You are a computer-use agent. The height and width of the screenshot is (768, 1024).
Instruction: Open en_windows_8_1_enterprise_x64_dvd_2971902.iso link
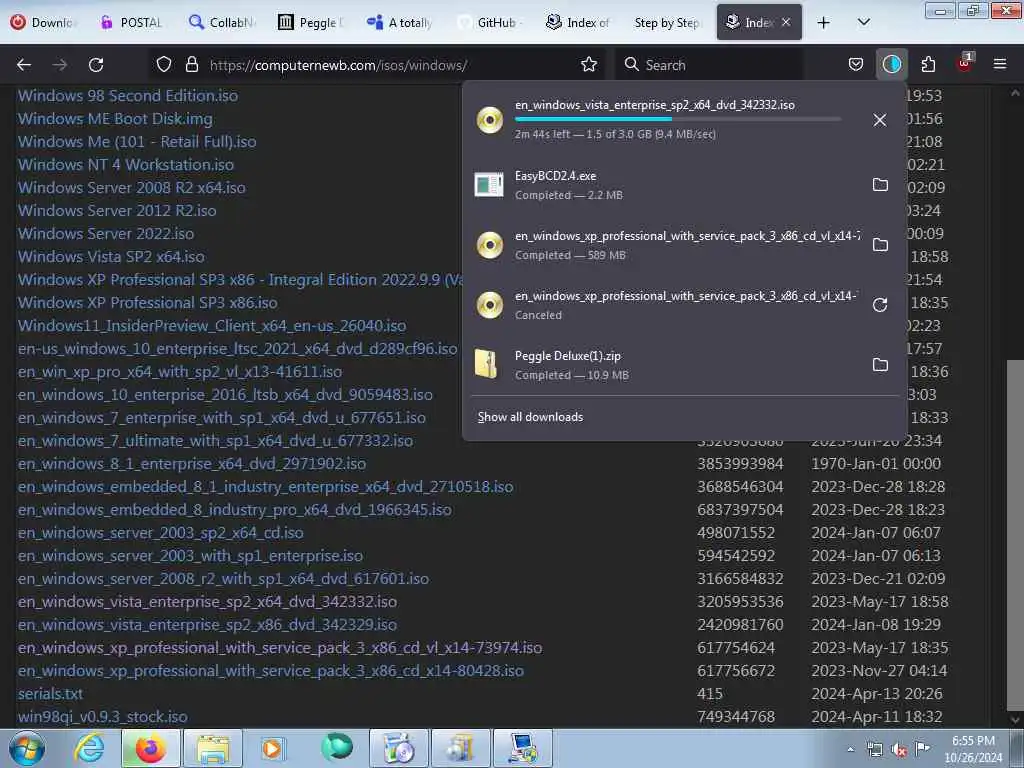pyautogui.click(x=192, y=464)
